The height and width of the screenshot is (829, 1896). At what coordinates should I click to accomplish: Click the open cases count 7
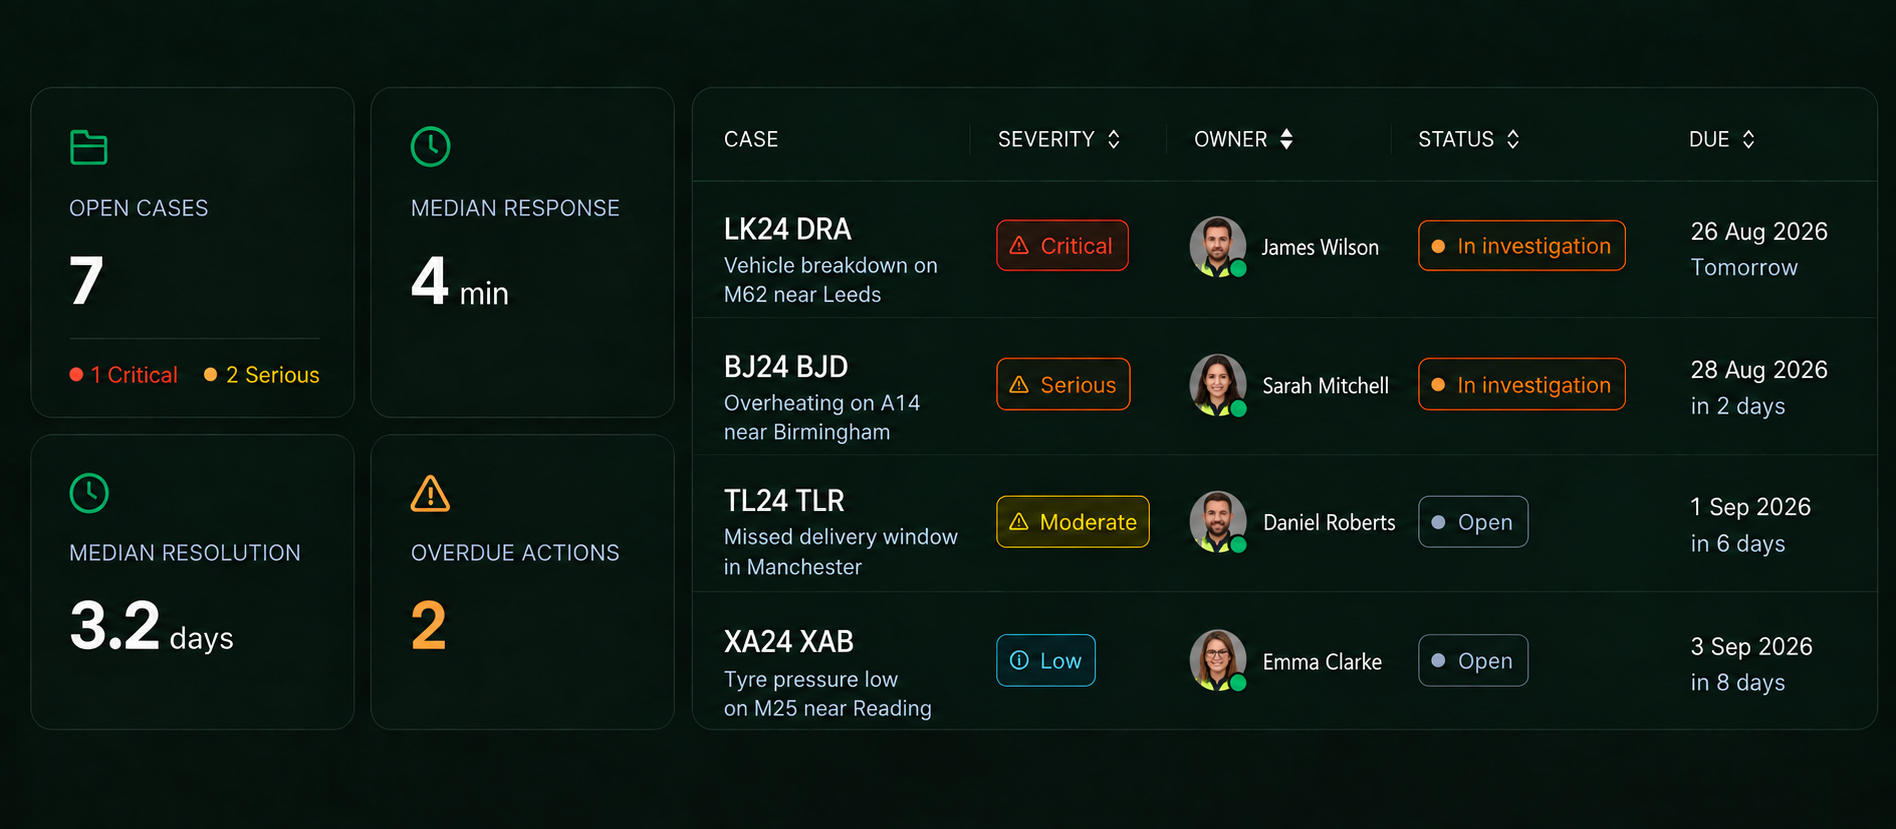(x=86, y=280)
